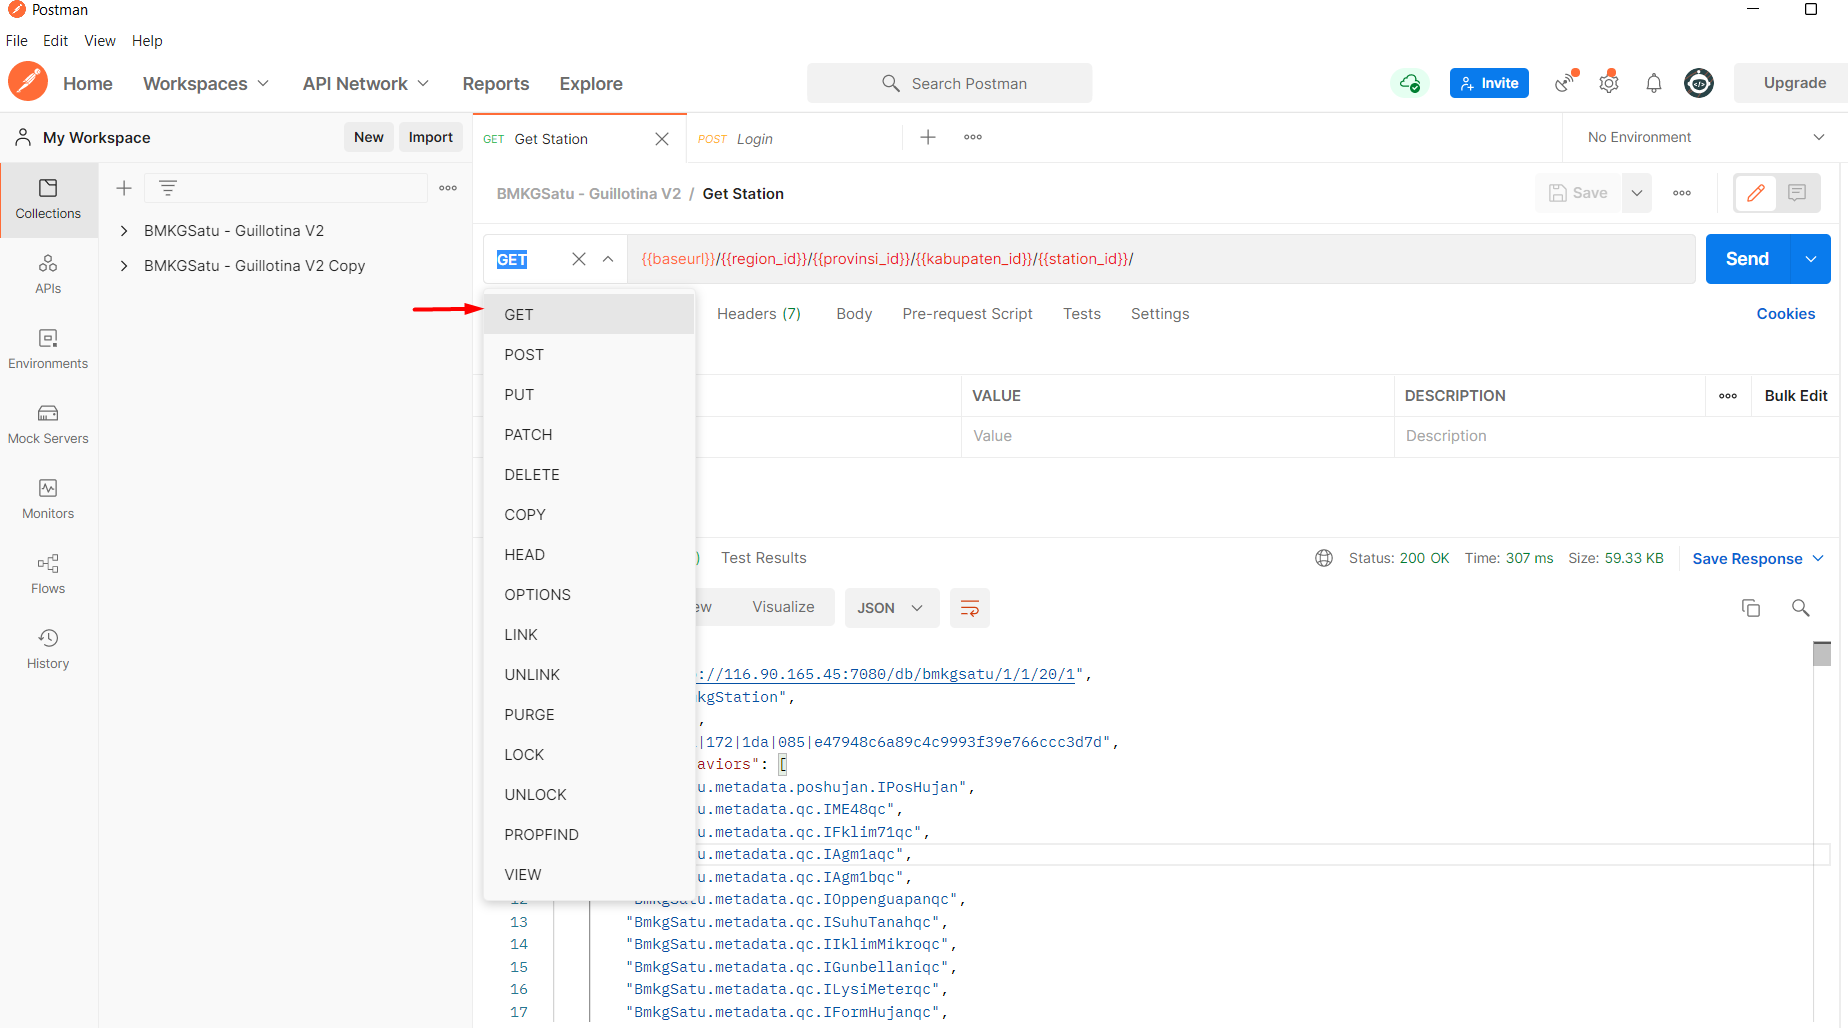Click the Postman logo icon in header

(28, 82)
